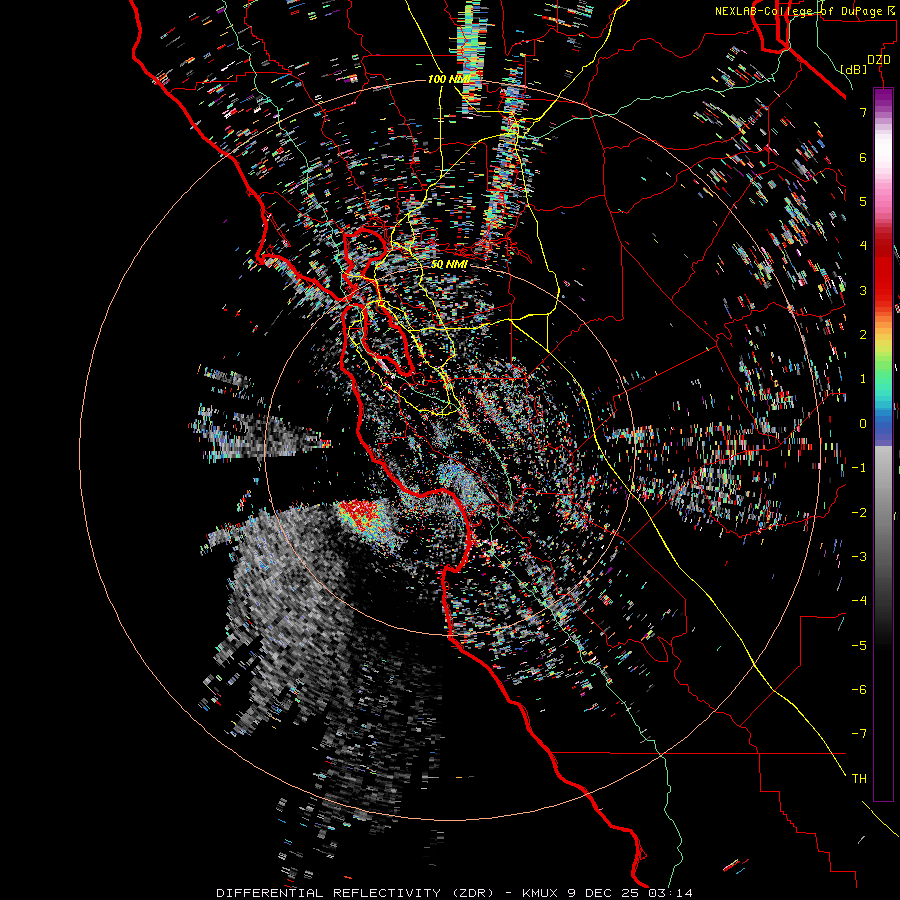Click the 7 dB scale tick label
This screenshot has width=900, height=900.
tap(863, 112)
